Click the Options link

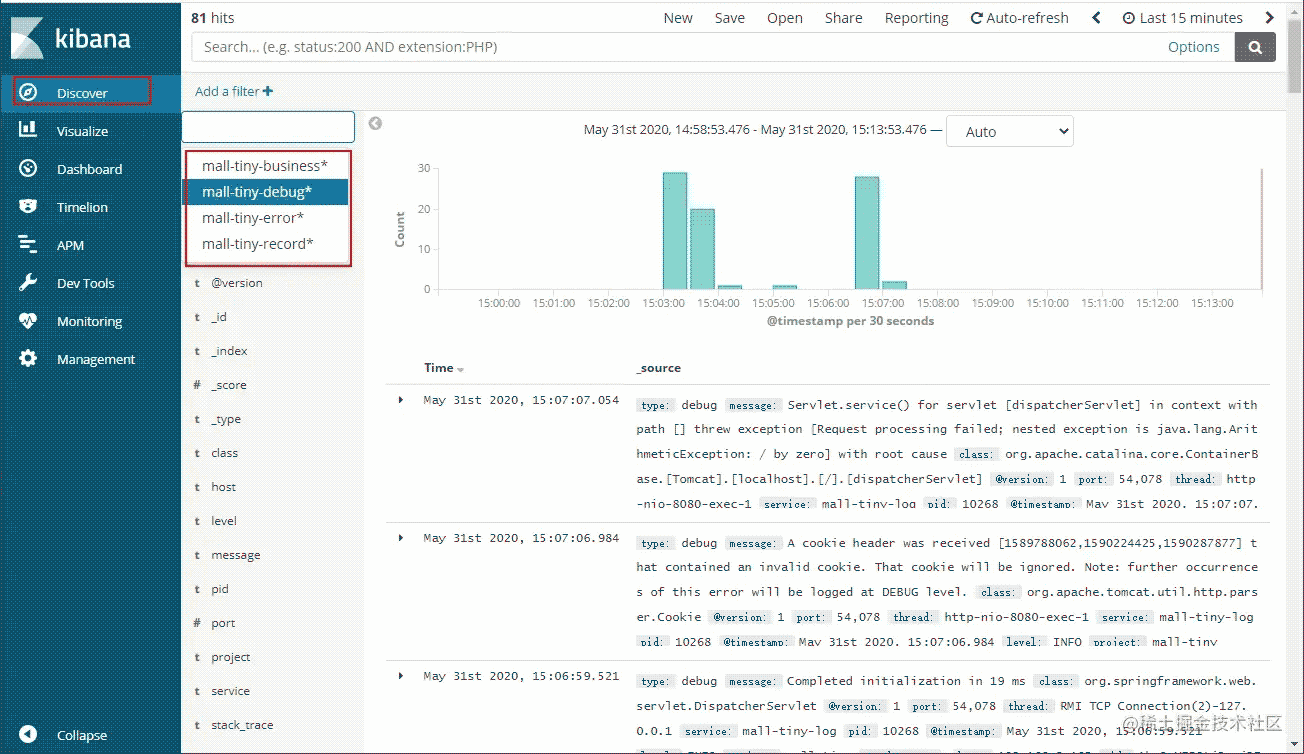pos(1193,47)
